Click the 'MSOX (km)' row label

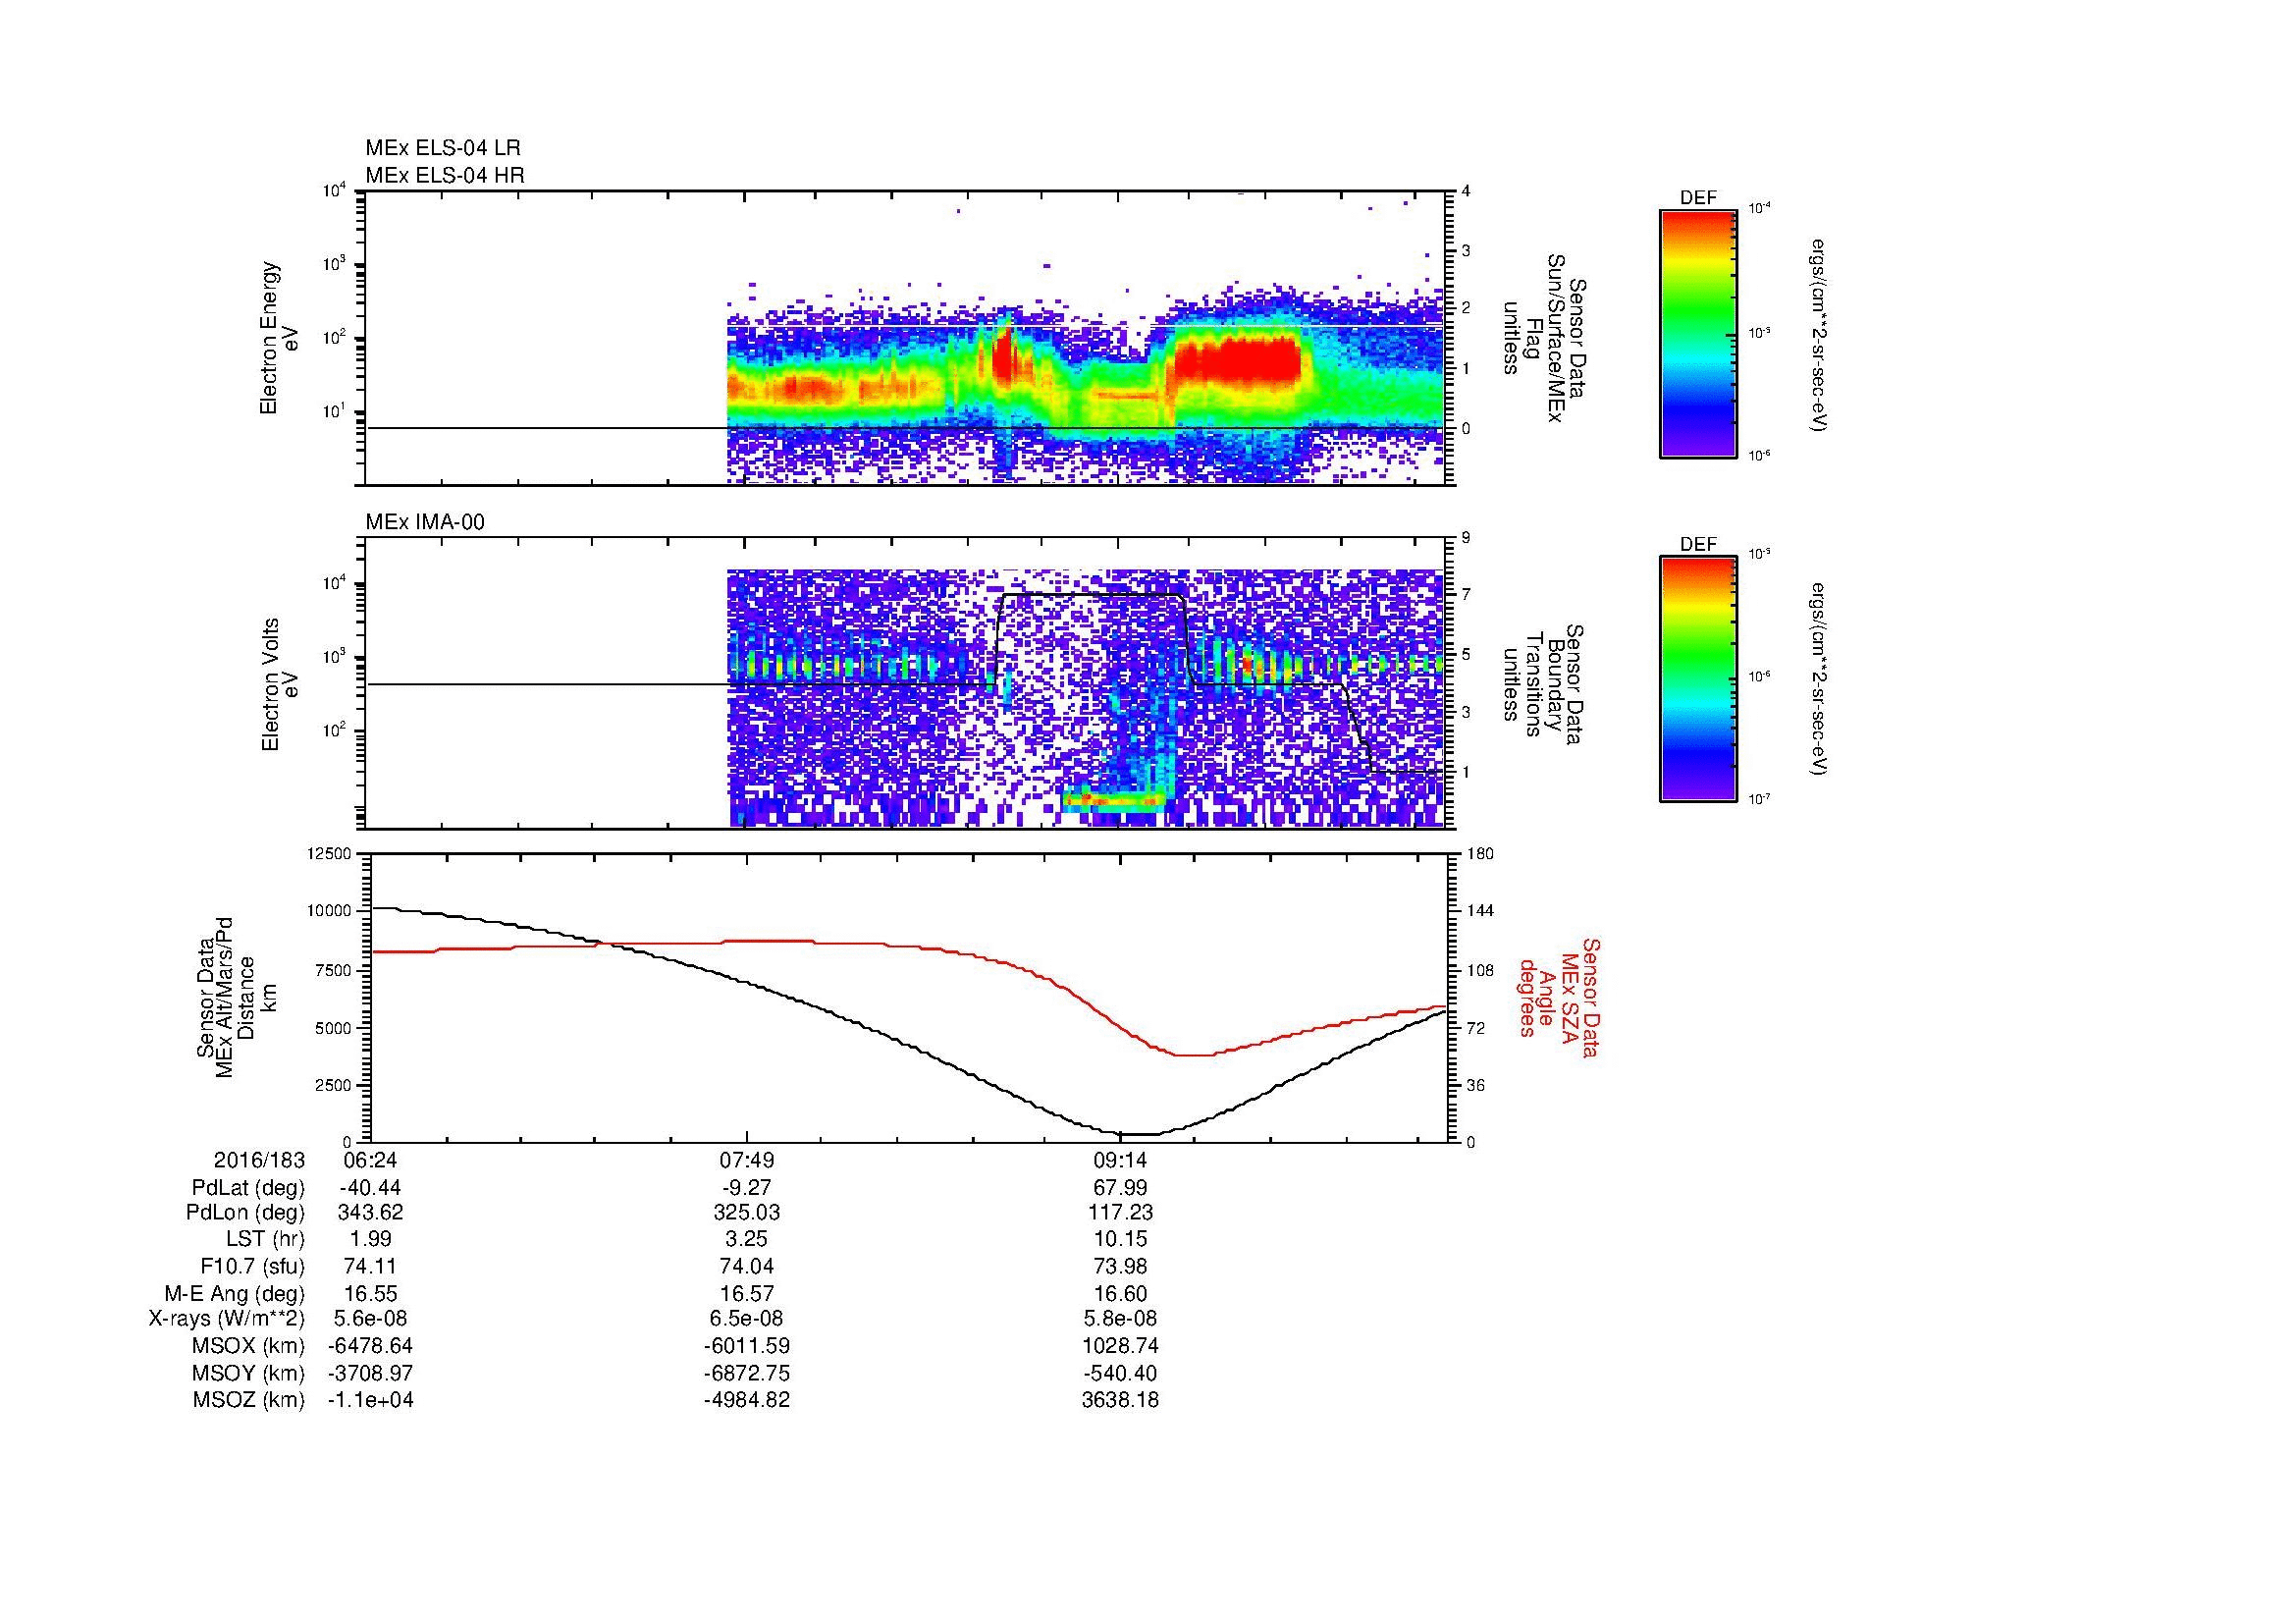[248, 1346]
